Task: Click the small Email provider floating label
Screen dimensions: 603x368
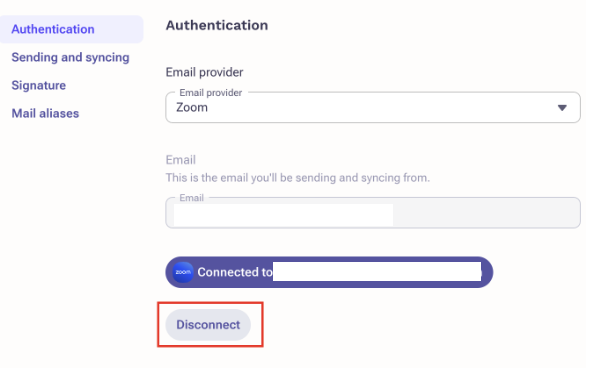Action: pos(210,93)
